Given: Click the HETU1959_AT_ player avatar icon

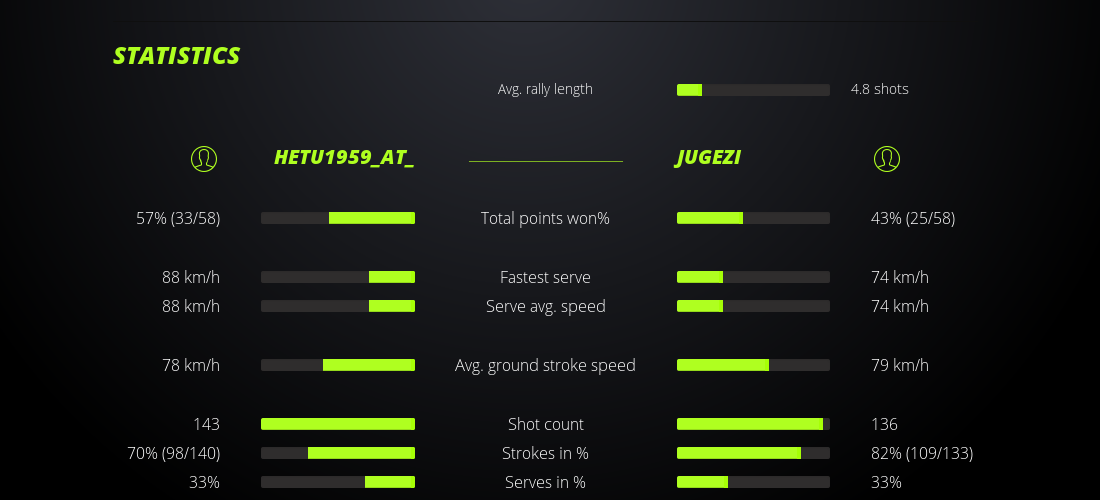Looking at the screenshot, I should click(204, 158).
